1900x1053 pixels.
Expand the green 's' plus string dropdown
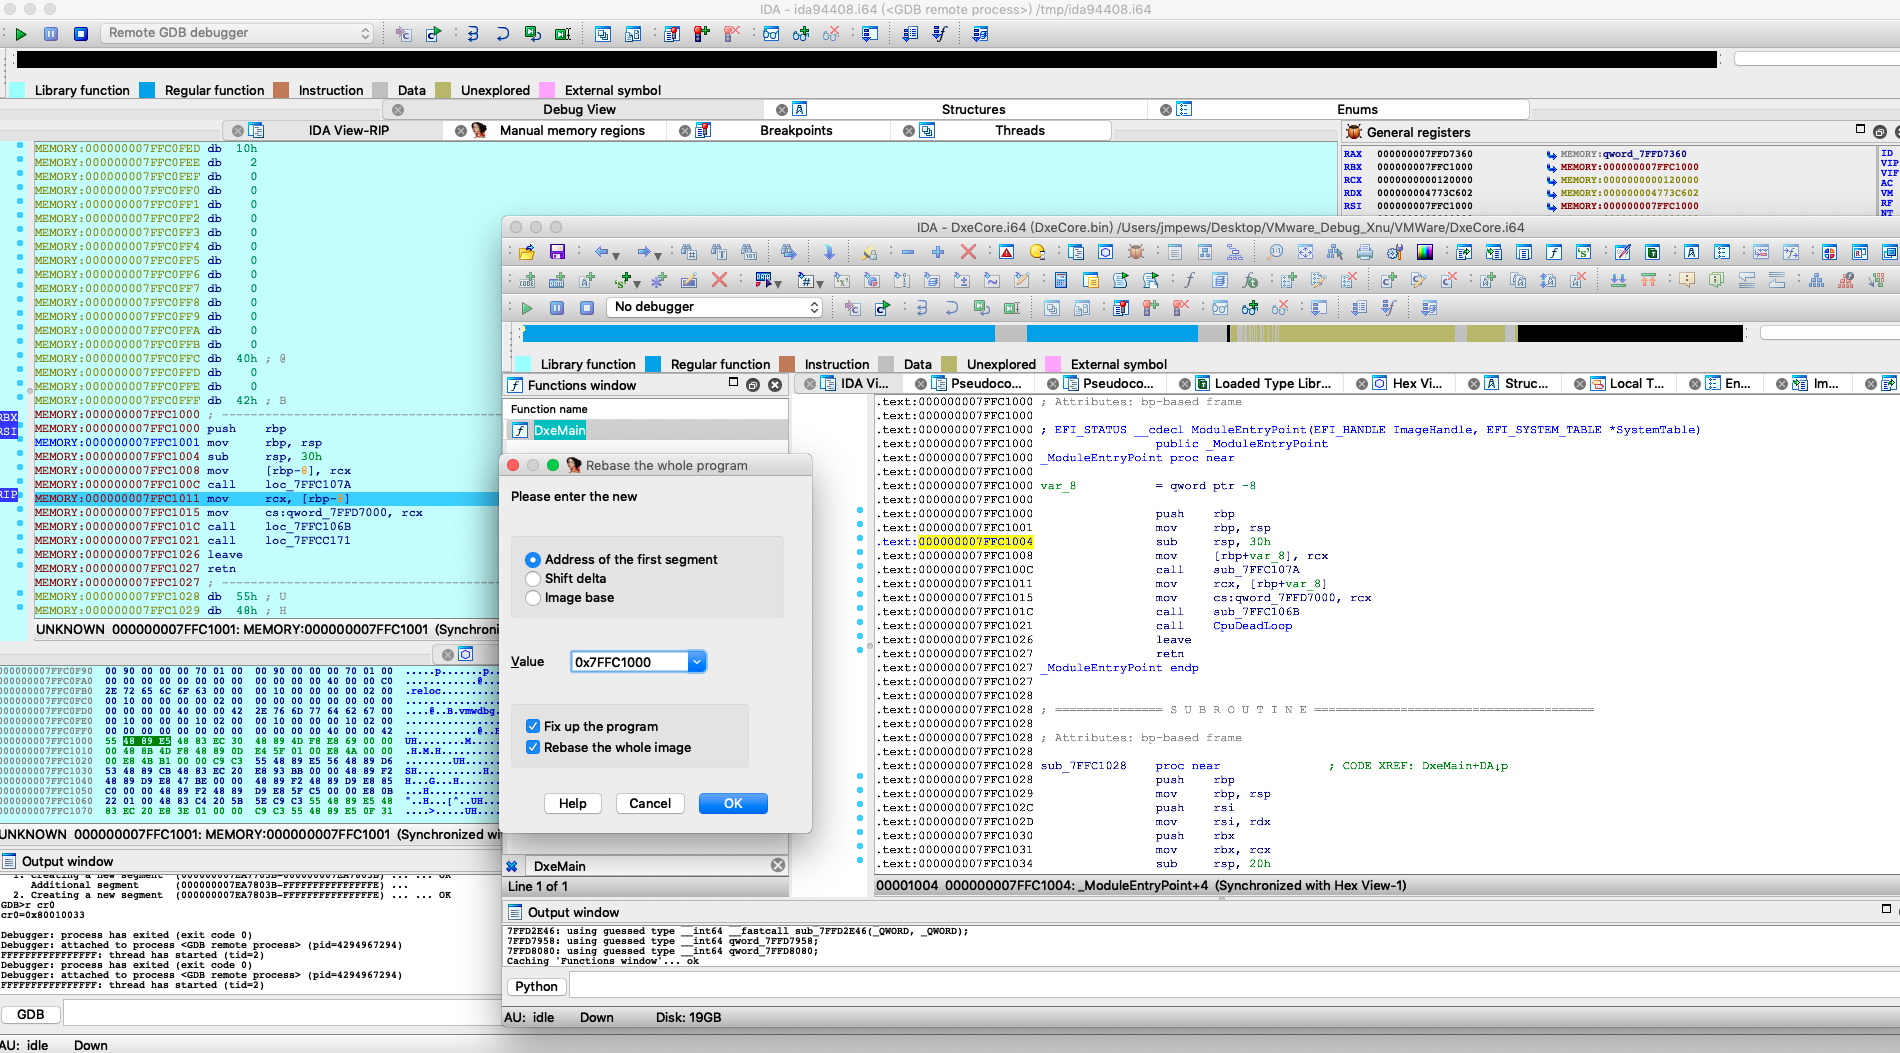(636, 284)
